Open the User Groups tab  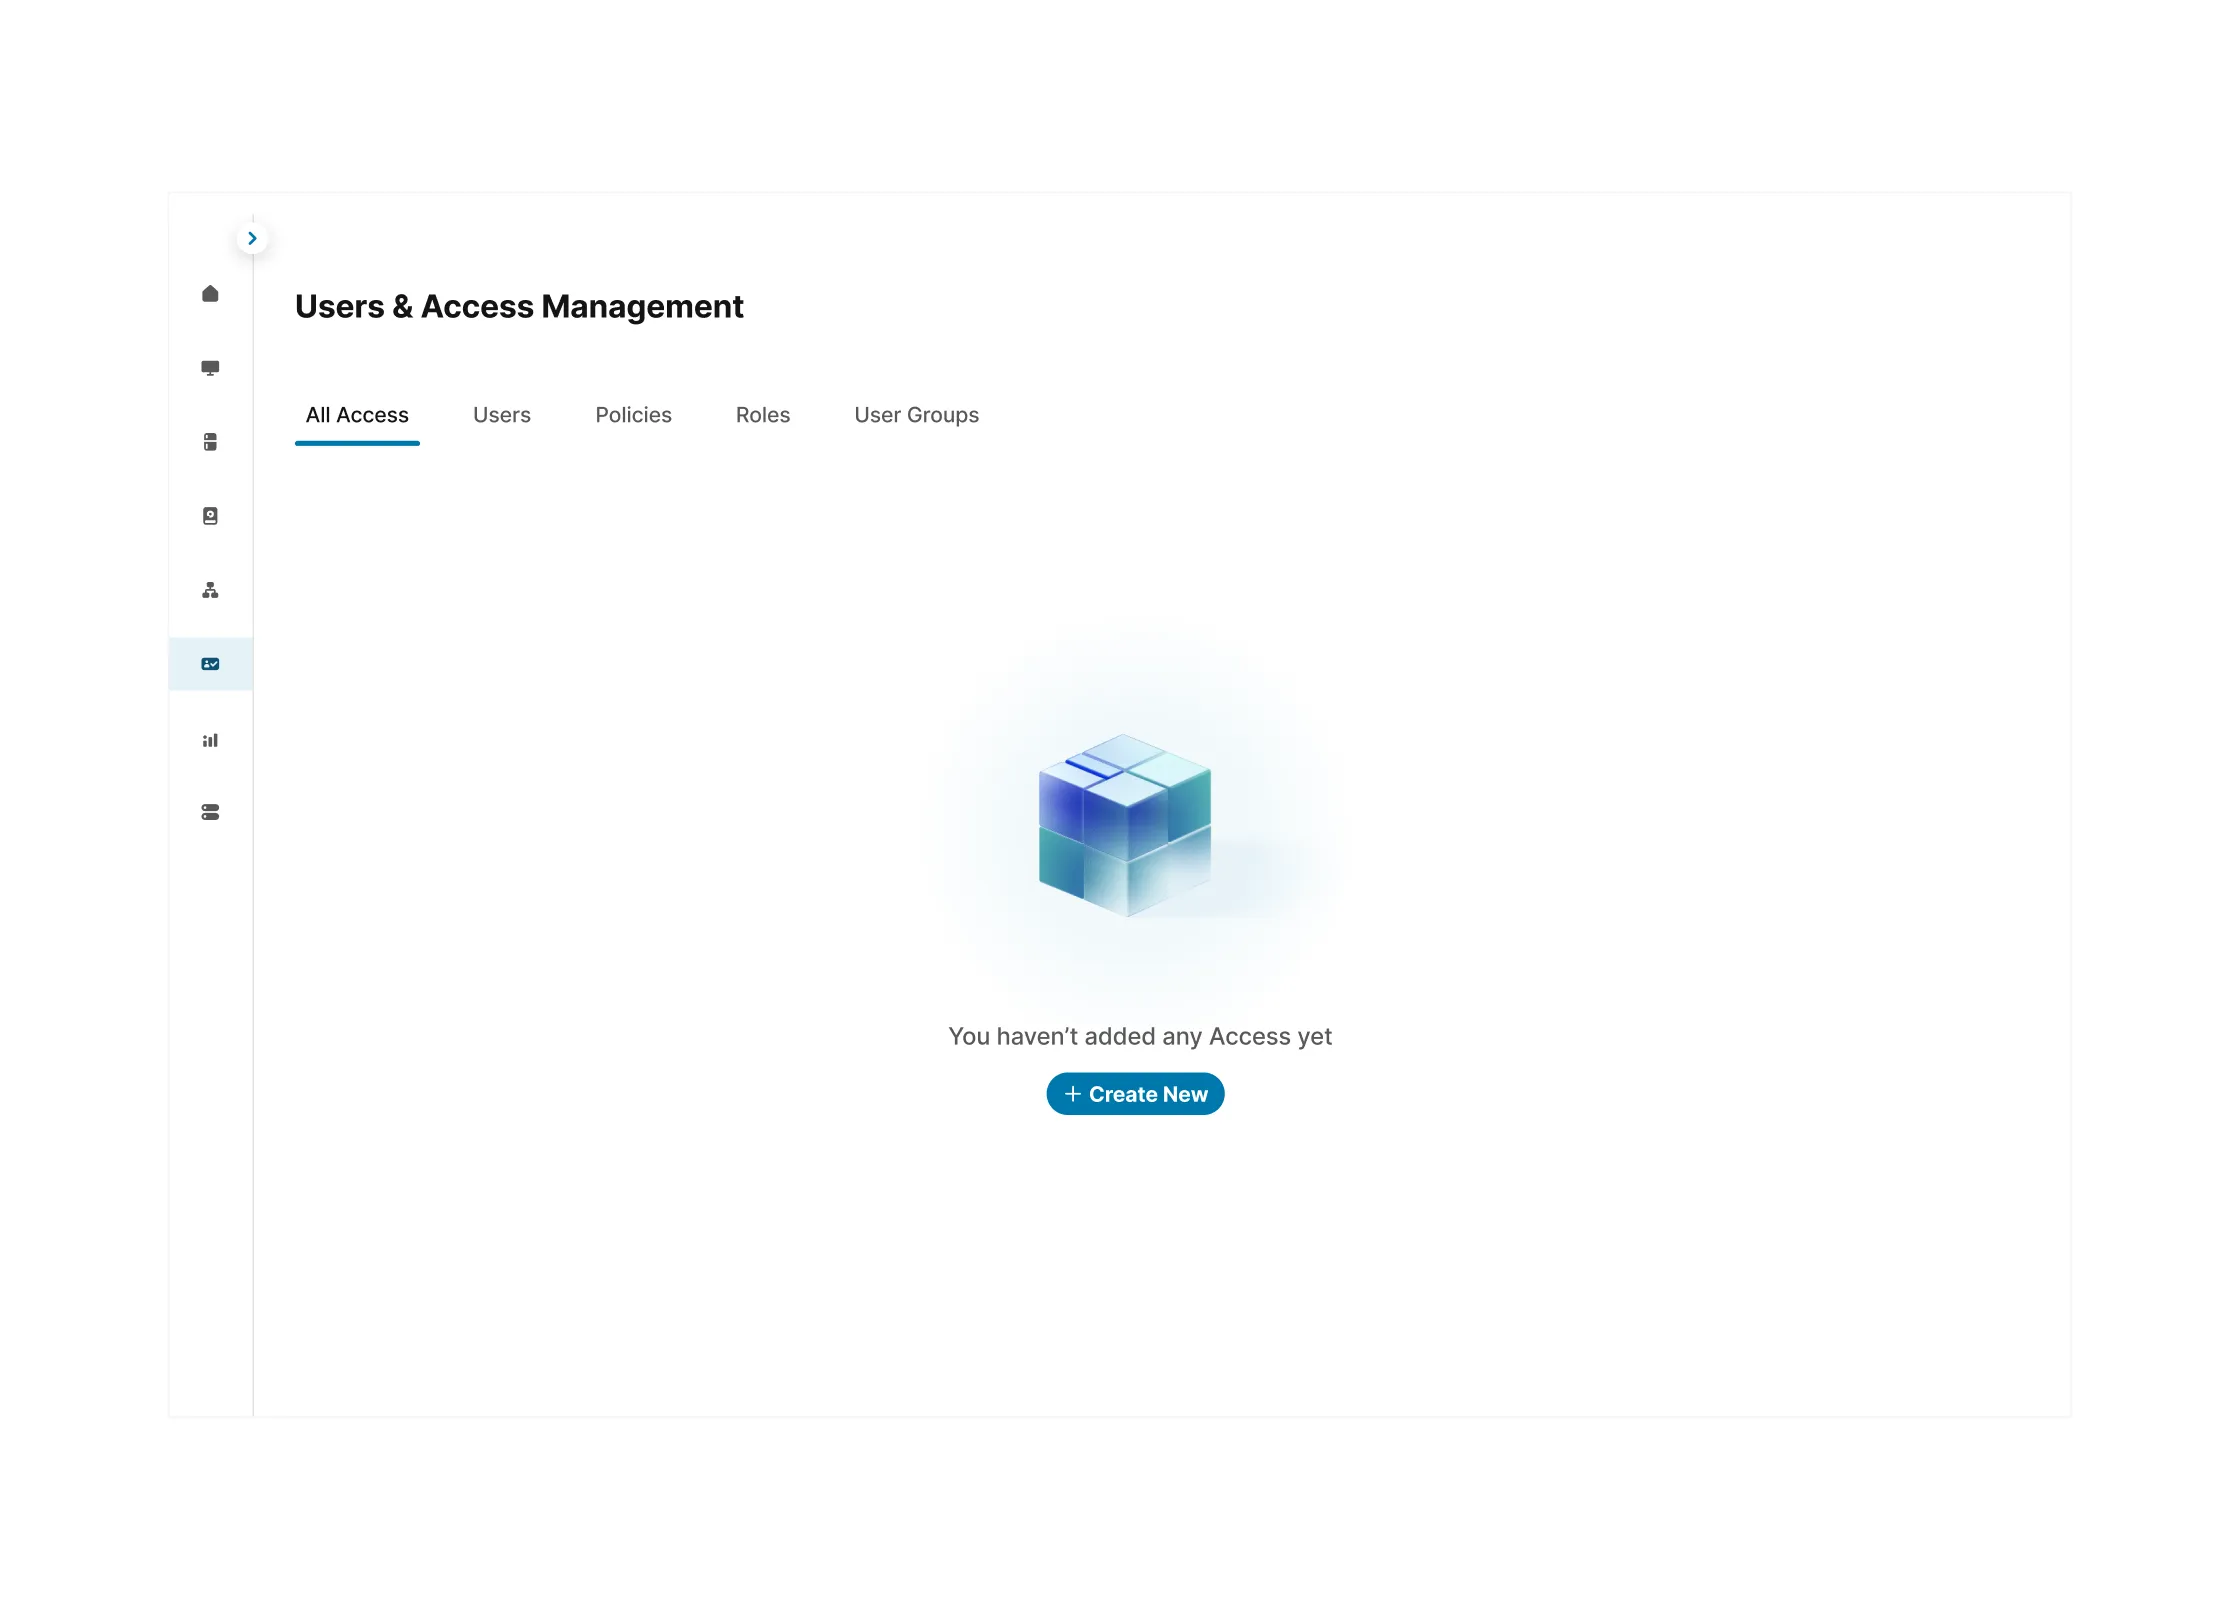(x=916, y=414)
